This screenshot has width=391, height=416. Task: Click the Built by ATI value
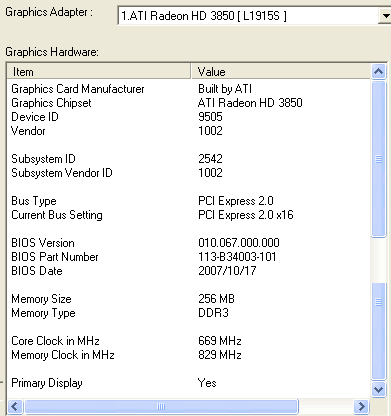[x=225, y=89]
